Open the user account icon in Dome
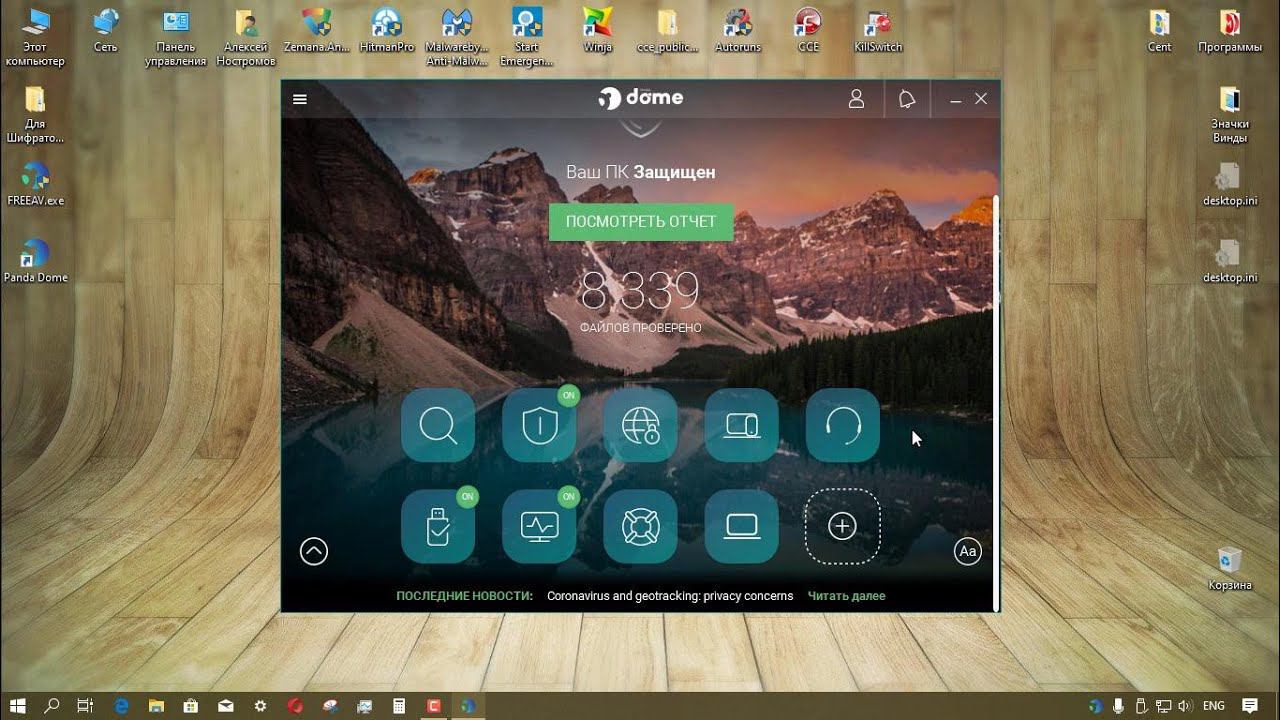The width and height of the screenshot is (1280, 720). pos(856,99)
